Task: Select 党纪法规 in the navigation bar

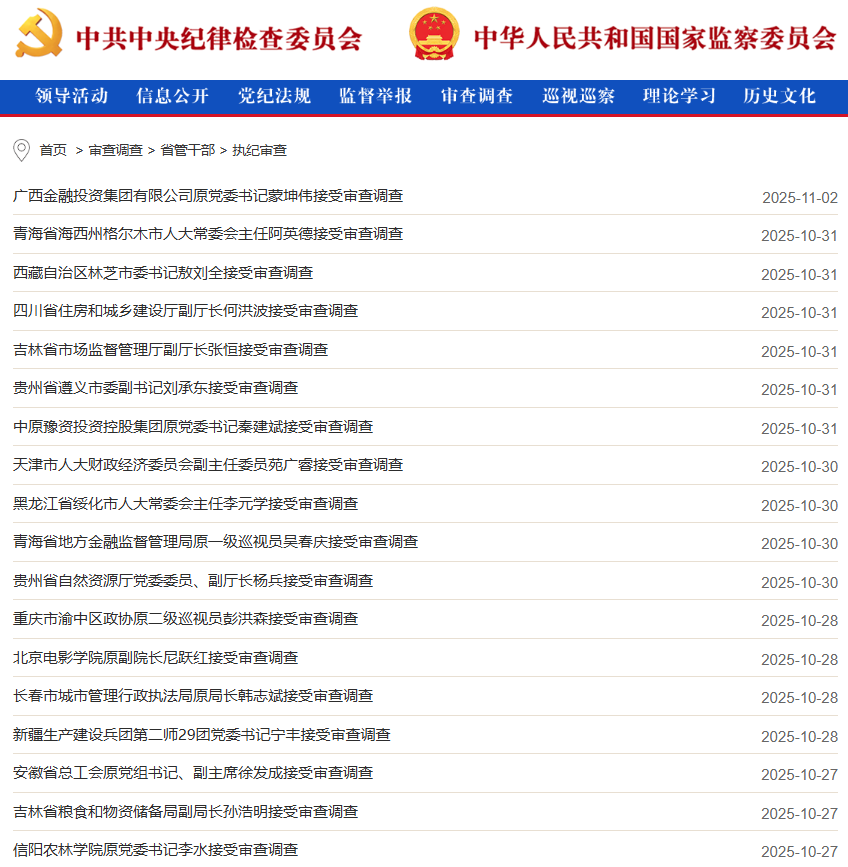Action: pos(274,96)
